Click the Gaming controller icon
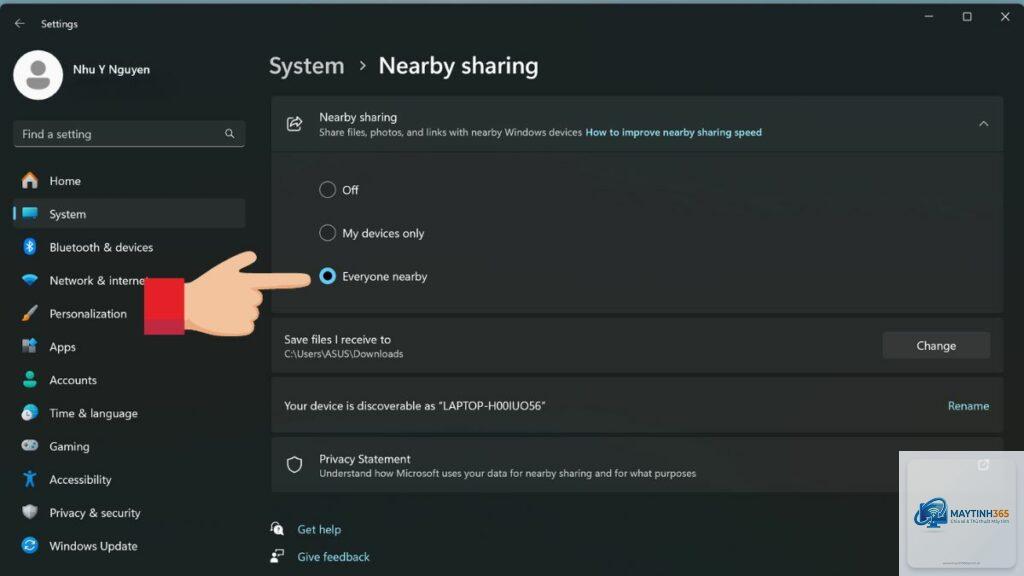Screen dimensions: 1024x576 tap(30, 446)
